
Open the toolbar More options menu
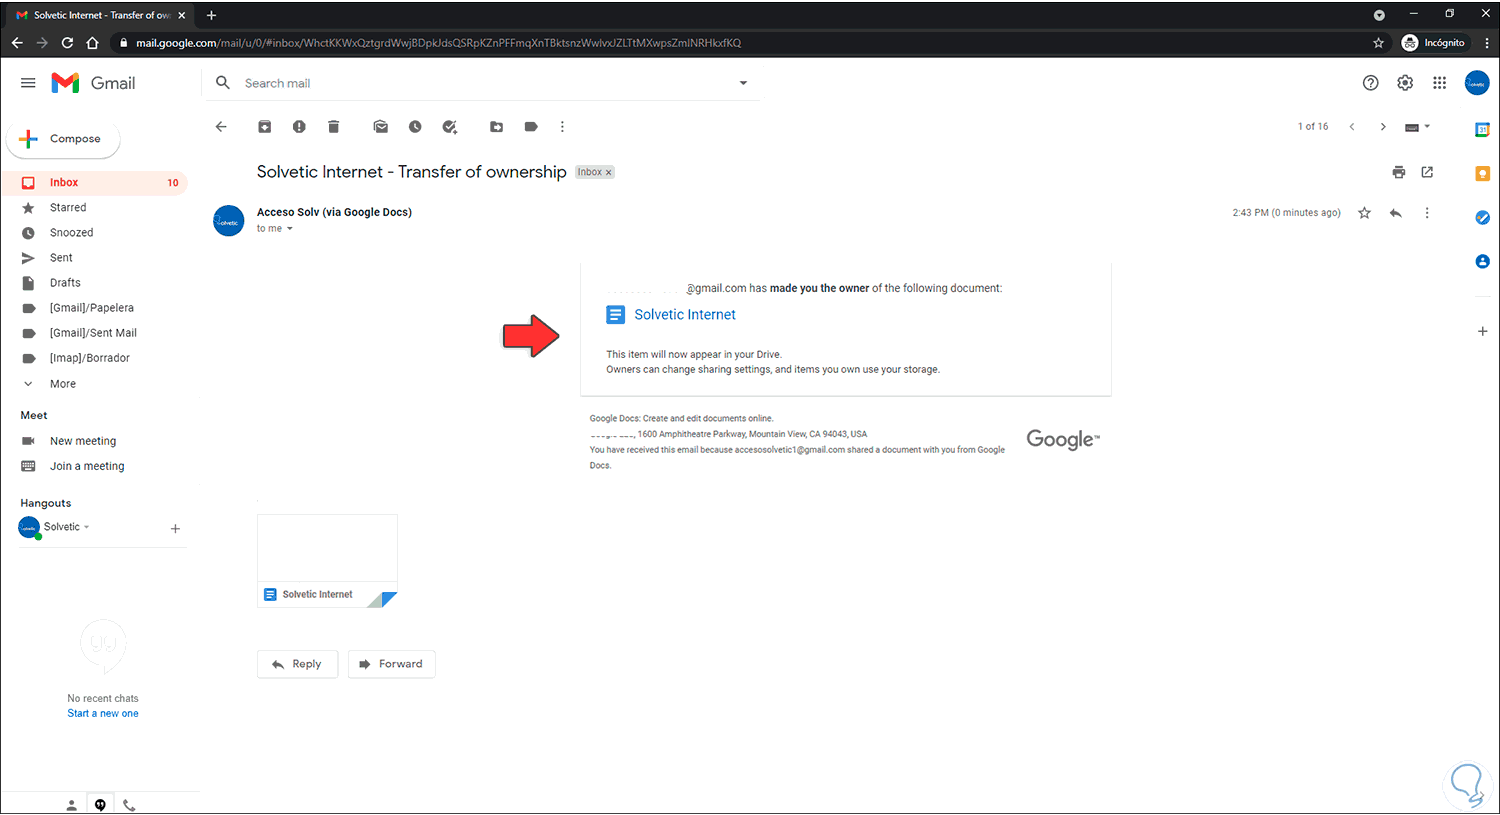click(562, 127)
